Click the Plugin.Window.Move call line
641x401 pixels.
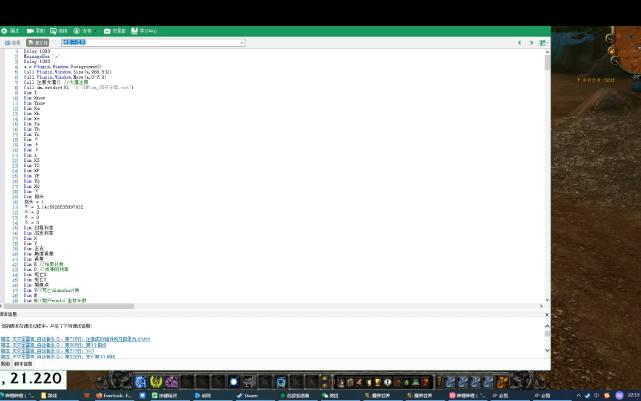pyautogui.click(x=65, y=77)
